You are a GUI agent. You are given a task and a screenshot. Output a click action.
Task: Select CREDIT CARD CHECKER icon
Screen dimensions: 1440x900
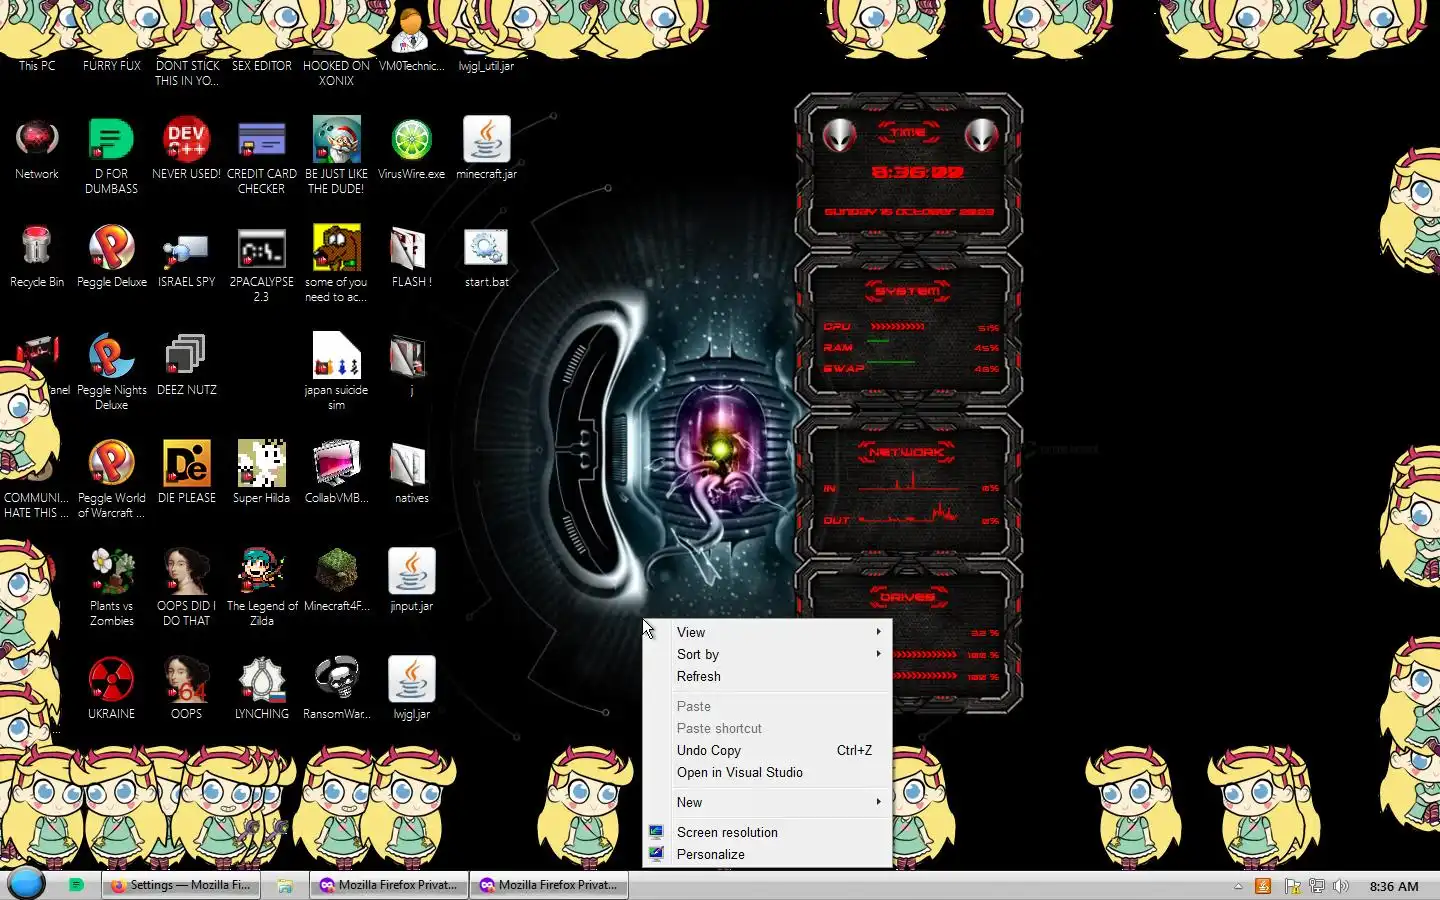[261, 155]
